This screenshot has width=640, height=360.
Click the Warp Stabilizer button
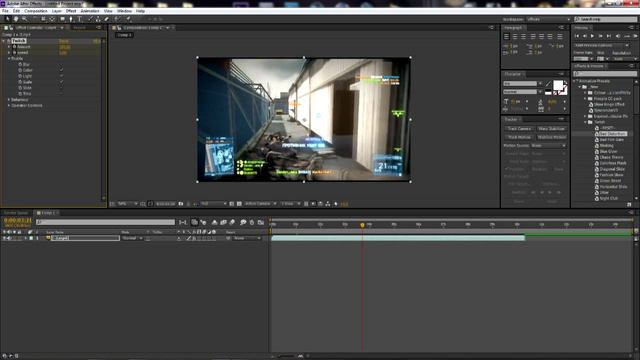pos(552,129)
